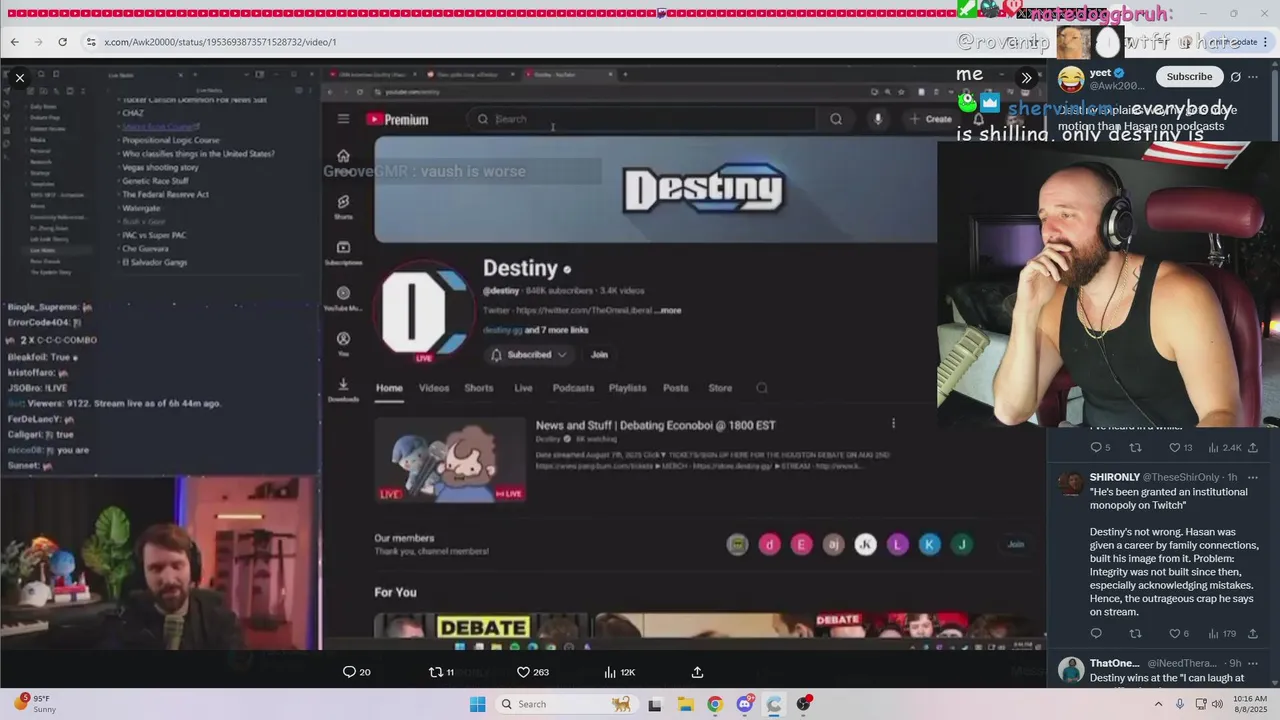Close the X video viewer
The image size is (1280, 720).
[20, 77]
